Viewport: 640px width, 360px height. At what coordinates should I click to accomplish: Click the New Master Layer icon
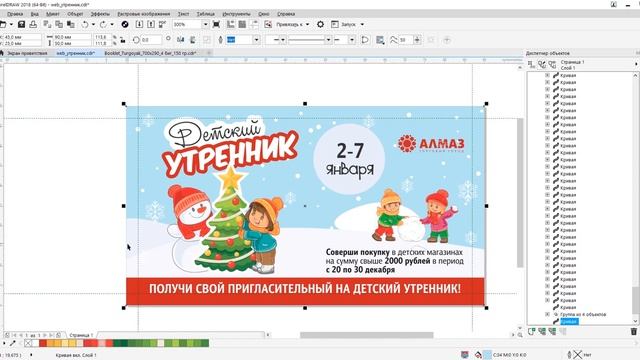pos(542,332)
